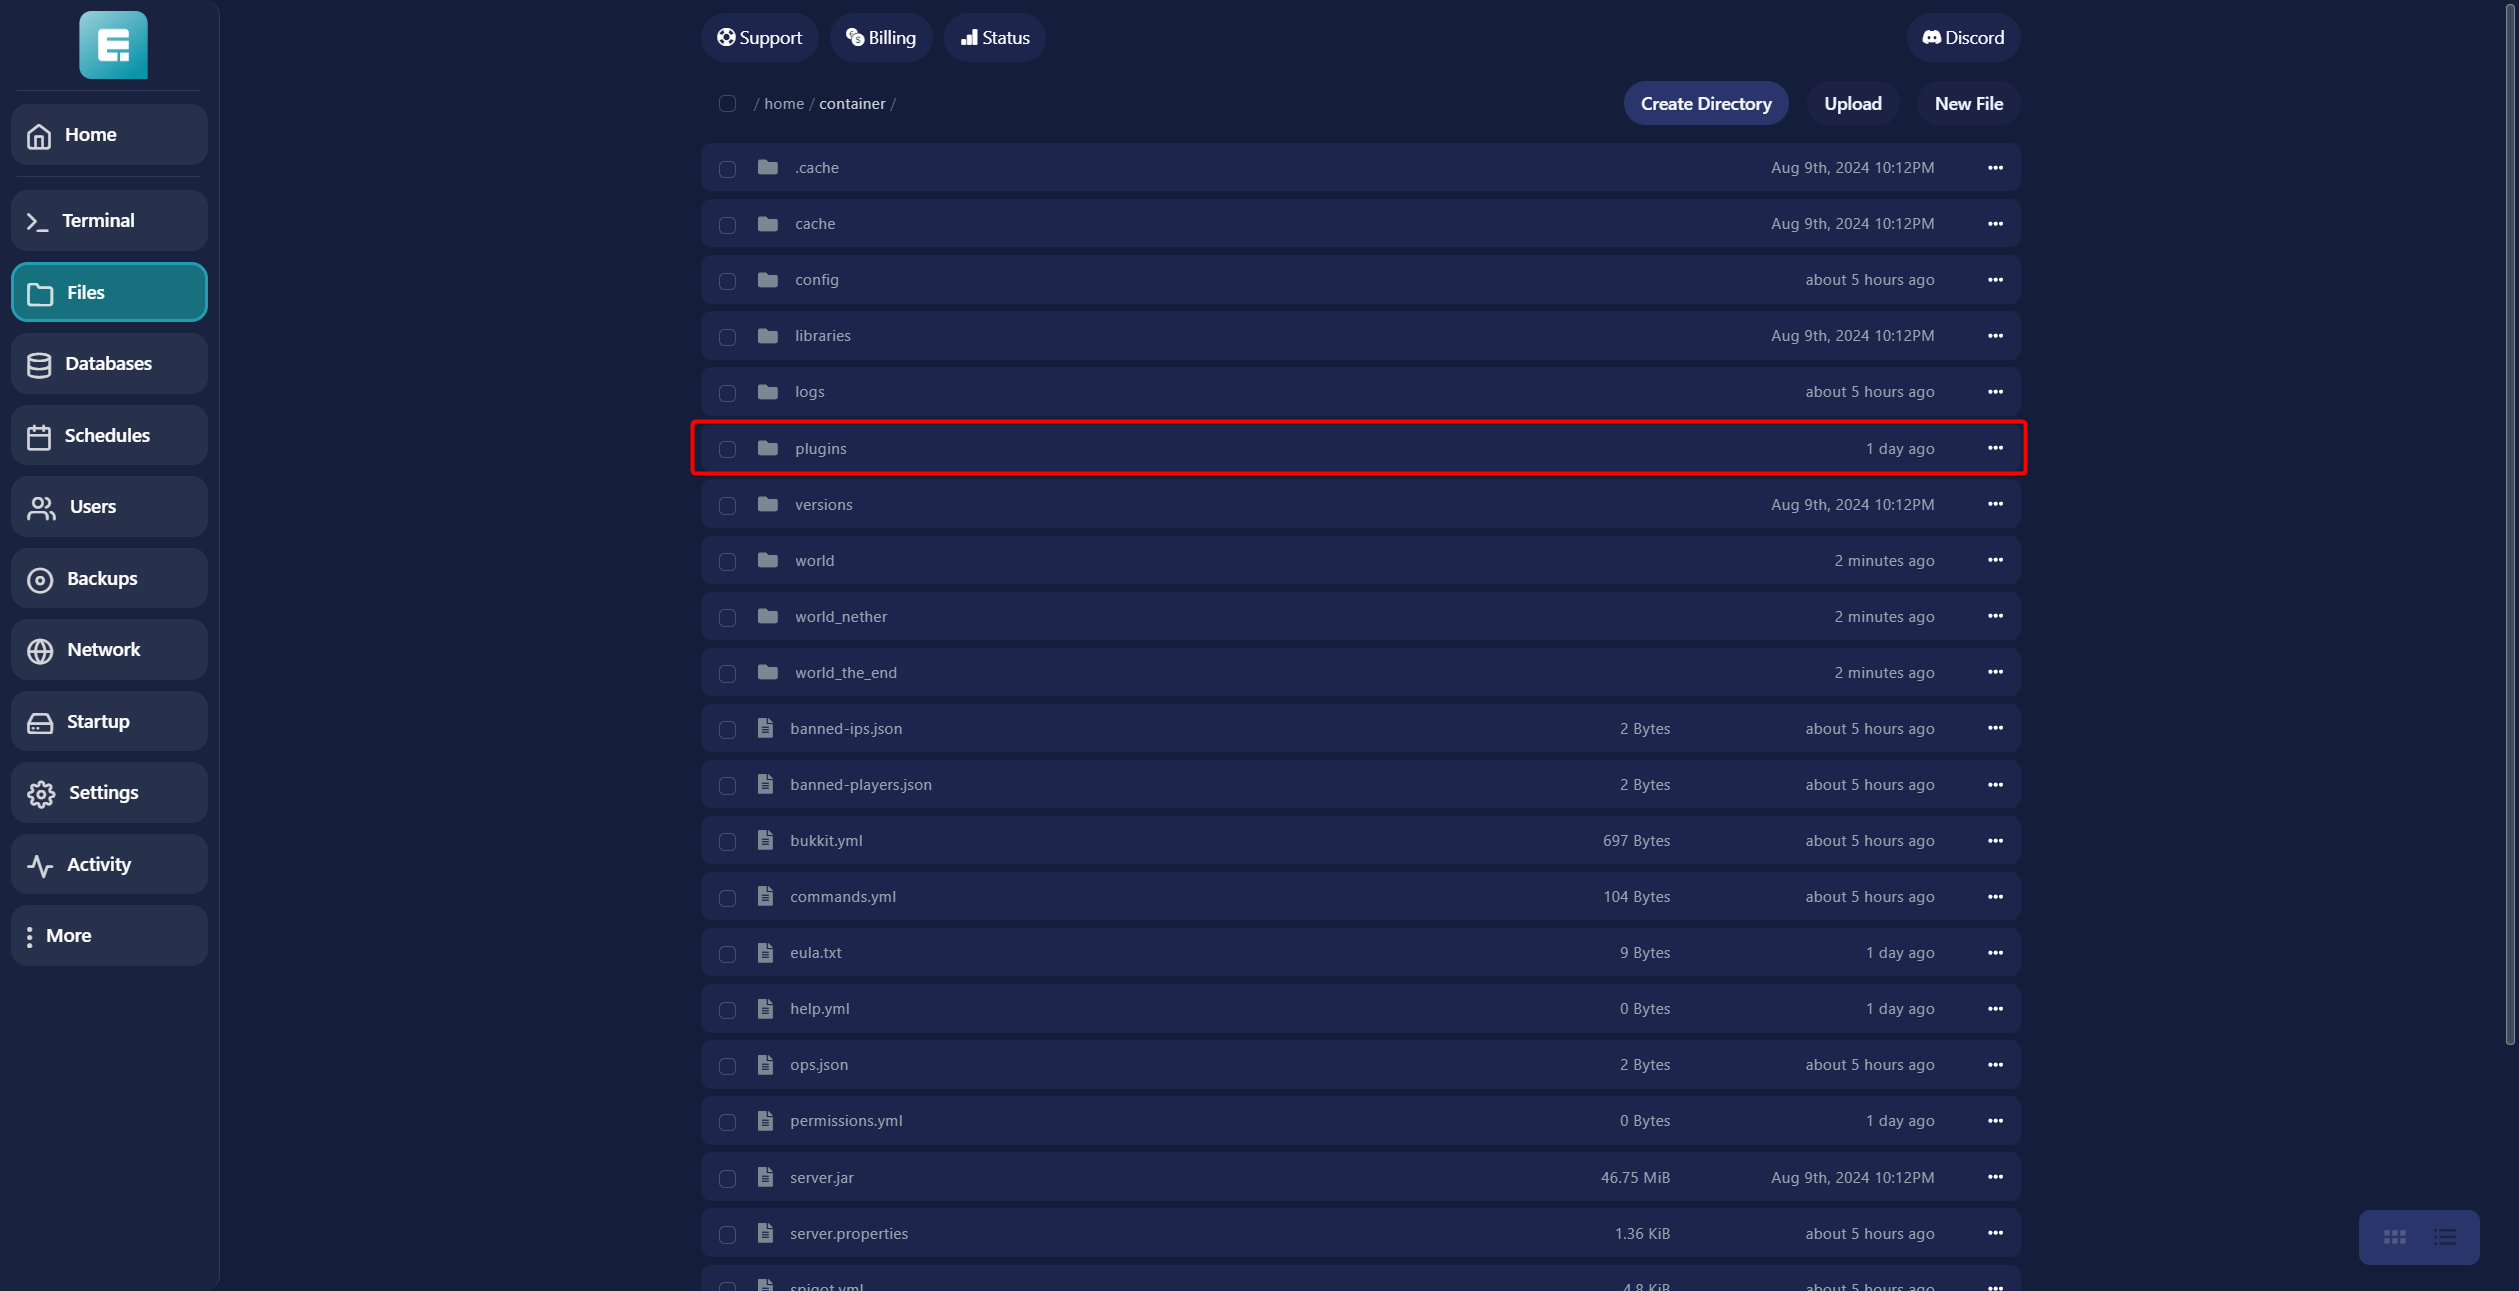Click the home breadcrumb link
This screenshot has width=2519, height=1291.
(783, 104)
